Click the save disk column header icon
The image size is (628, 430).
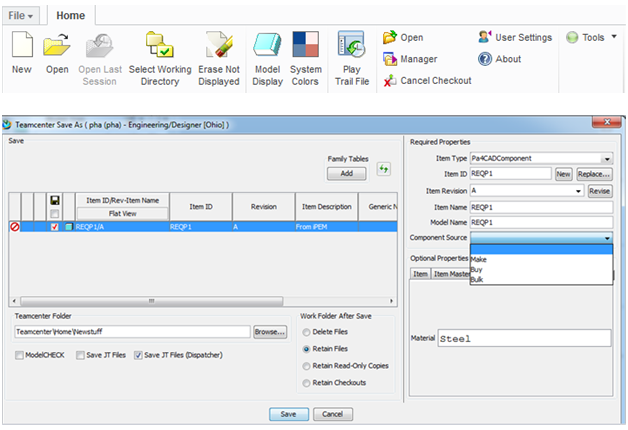pos(55,200)
